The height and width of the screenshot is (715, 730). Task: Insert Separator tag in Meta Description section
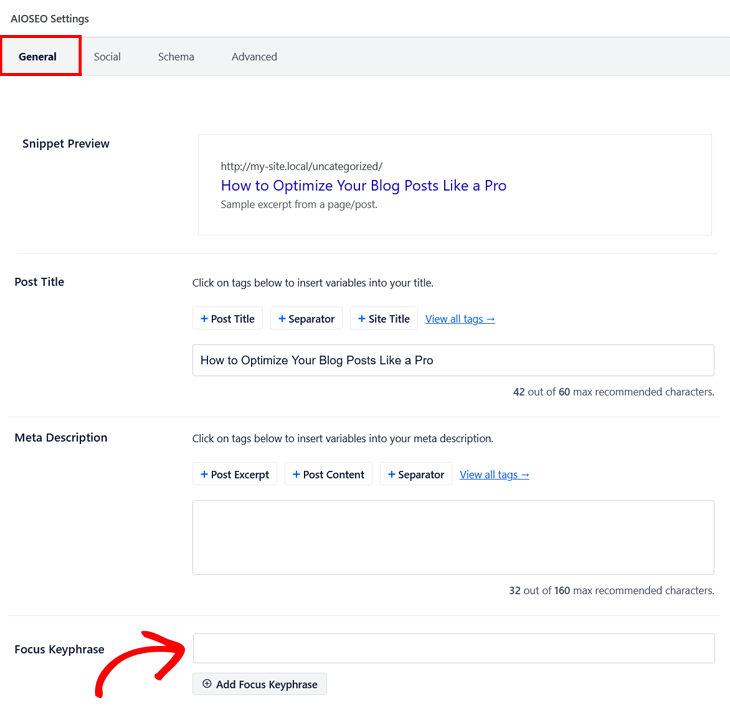[416, 474]
